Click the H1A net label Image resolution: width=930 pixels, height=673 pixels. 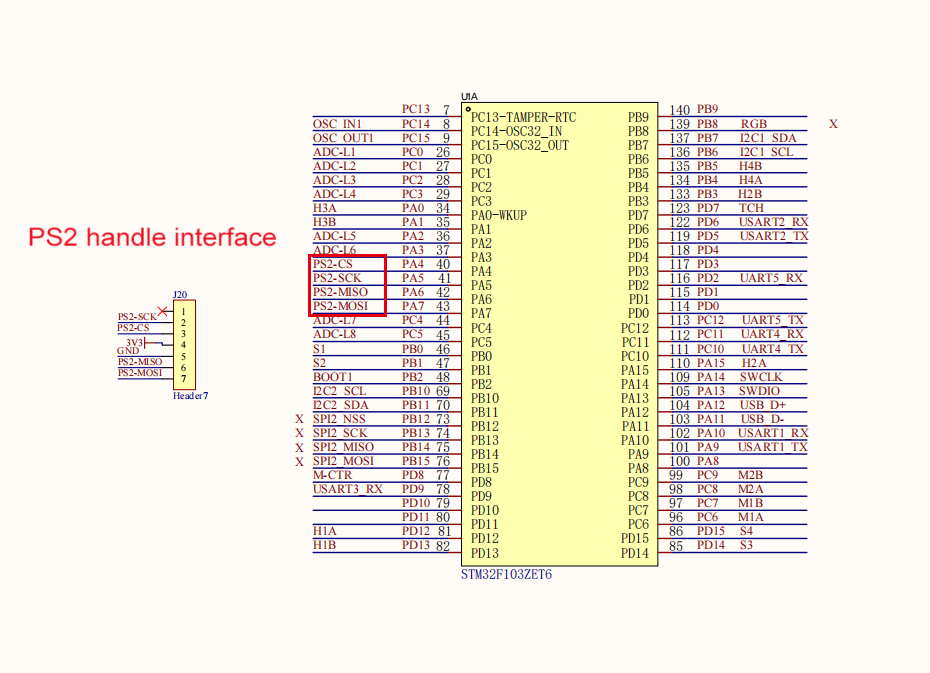tap(324, 531)
